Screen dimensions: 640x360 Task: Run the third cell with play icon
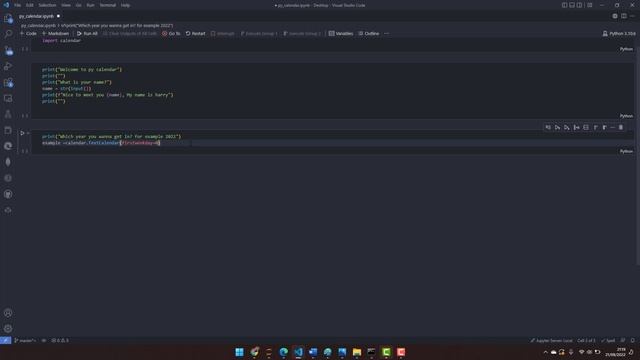22,133
